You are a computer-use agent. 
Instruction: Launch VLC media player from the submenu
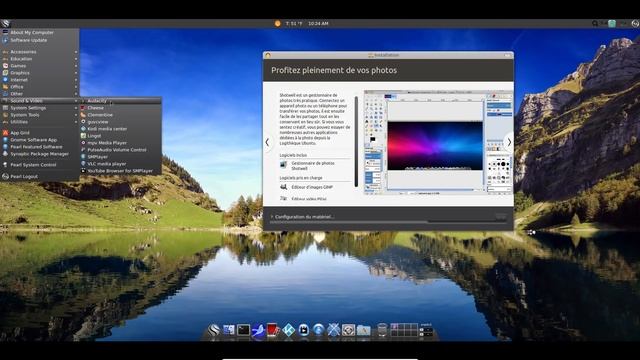coord(120,164)
